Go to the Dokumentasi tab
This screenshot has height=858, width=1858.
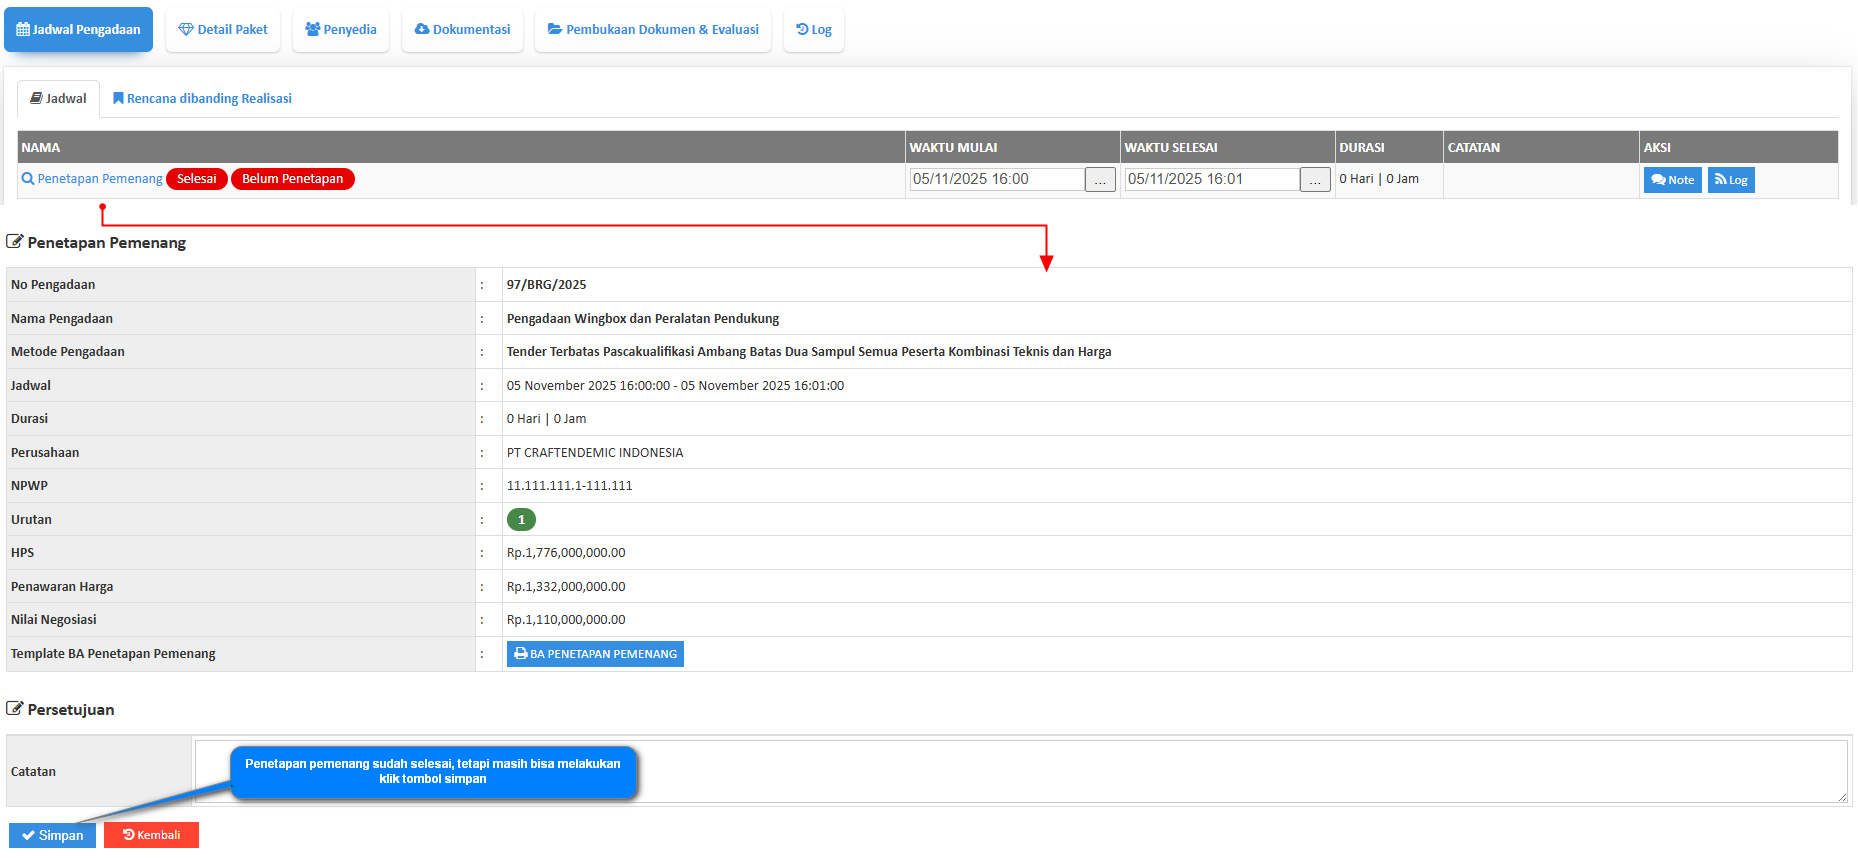[x=462, y=30]
